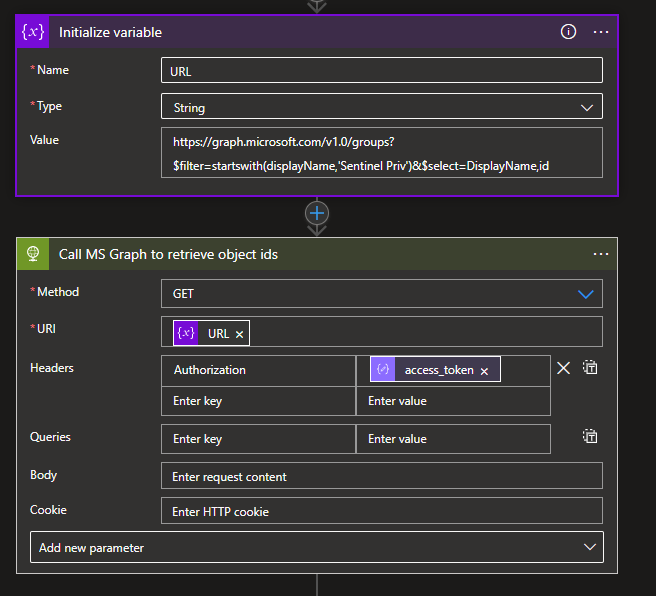
Task: Open Call MS Graph ellipsis menu
Action: click(x=600, y=254)
